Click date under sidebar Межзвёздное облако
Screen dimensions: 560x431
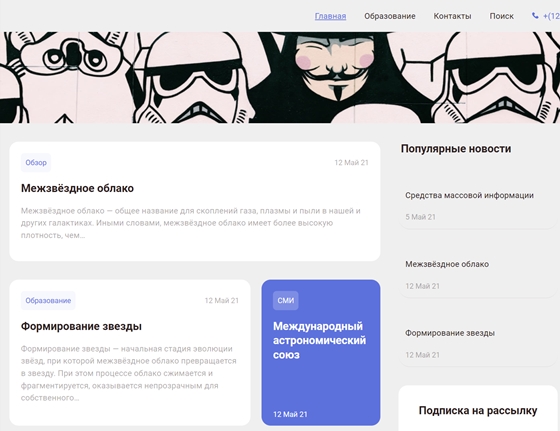tap(422, 286)
